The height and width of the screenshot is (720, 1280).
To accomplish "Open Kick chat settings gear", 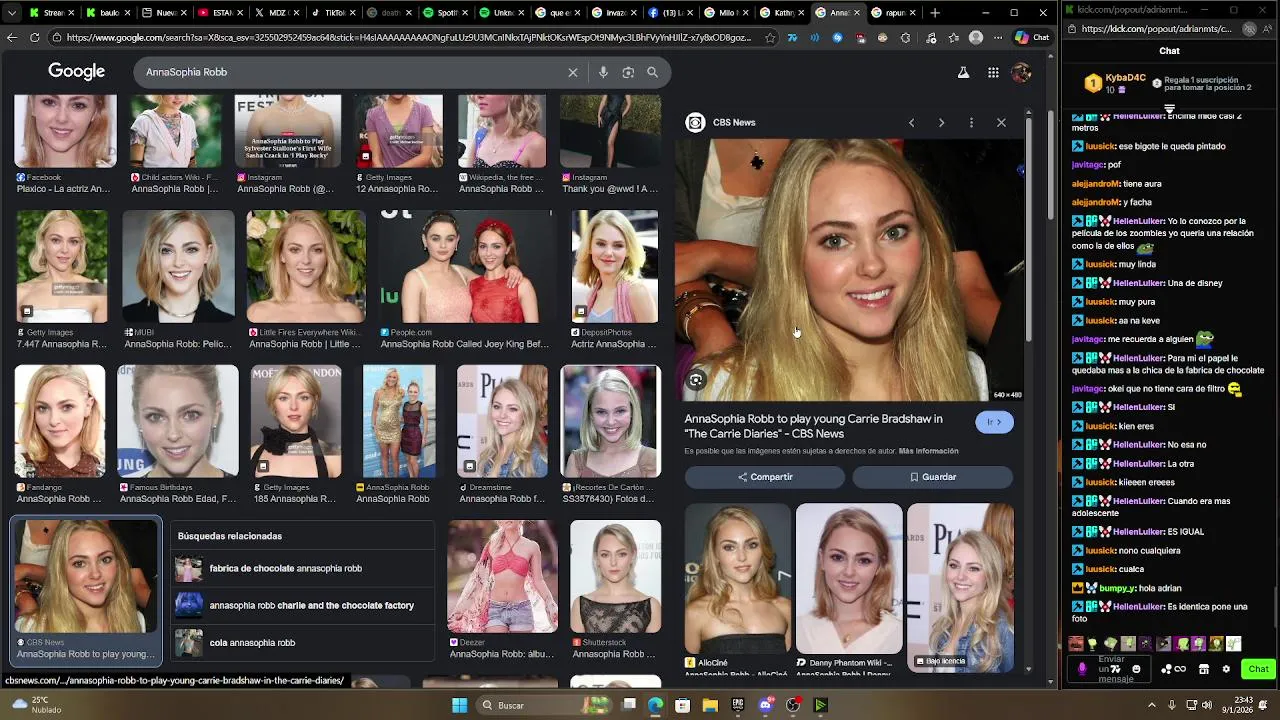I will coord(1226,669).
